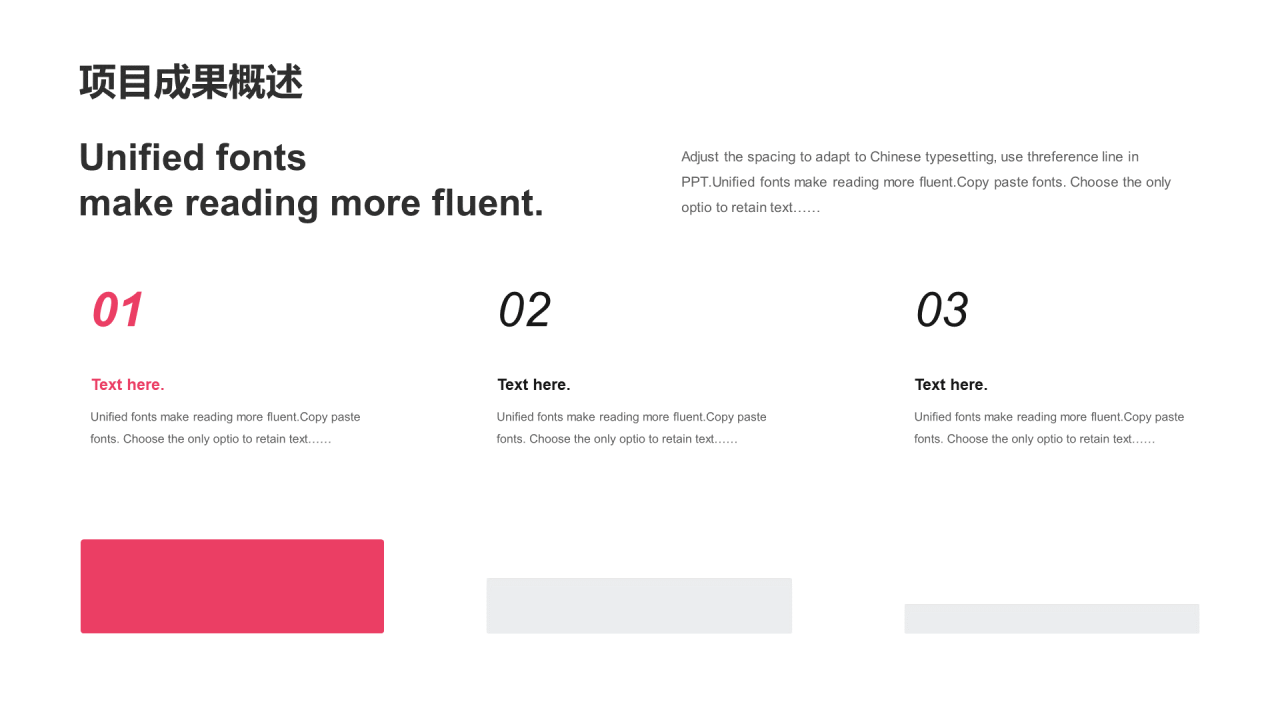Click the 'Unified fonts' headline text
The image size is (1280, 720).
point(193,157)
